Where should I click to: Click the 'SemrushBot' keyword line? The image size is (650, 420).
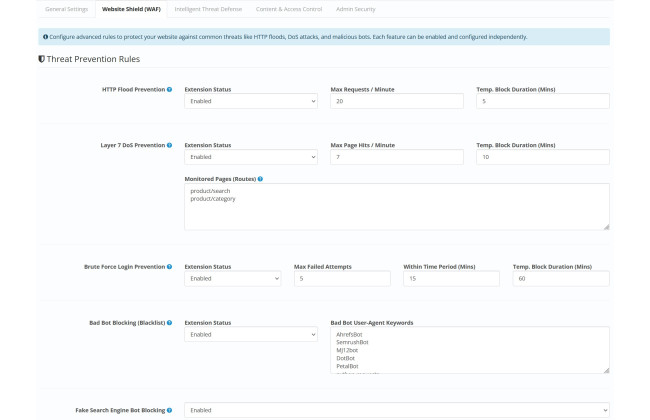(x=352, y=342)
